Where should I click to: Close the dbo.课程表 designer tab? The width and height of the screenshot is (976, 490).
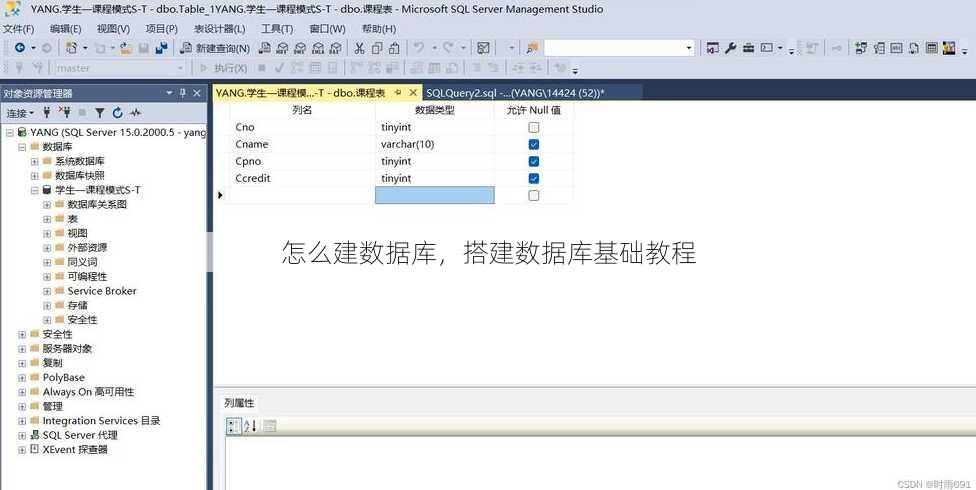tap(413, 93)
